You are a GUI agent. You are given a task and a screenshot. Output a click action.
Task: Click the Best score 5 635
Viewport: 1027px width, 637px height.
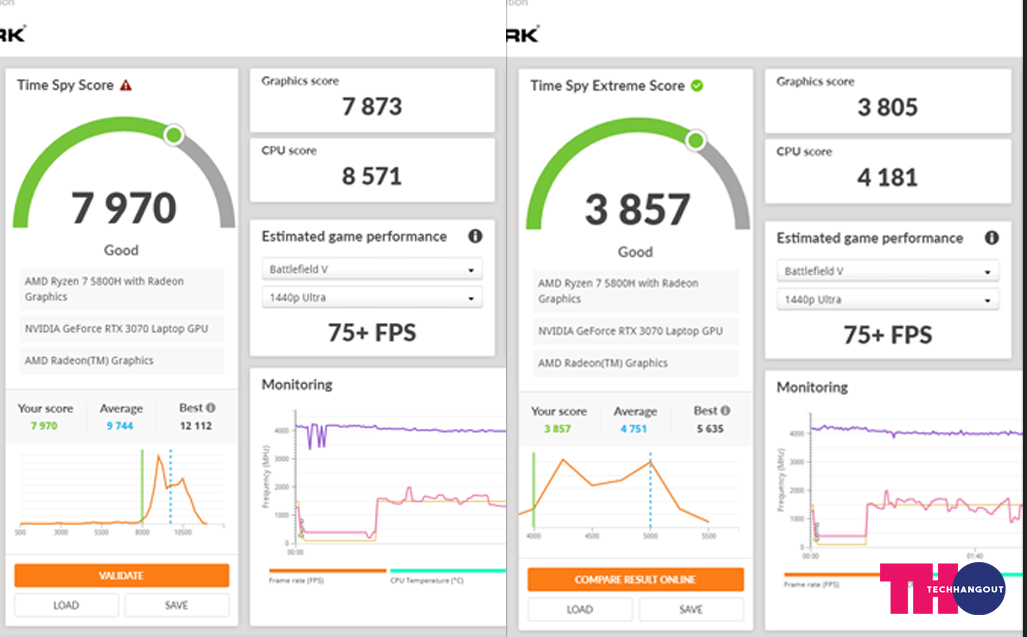710,429
